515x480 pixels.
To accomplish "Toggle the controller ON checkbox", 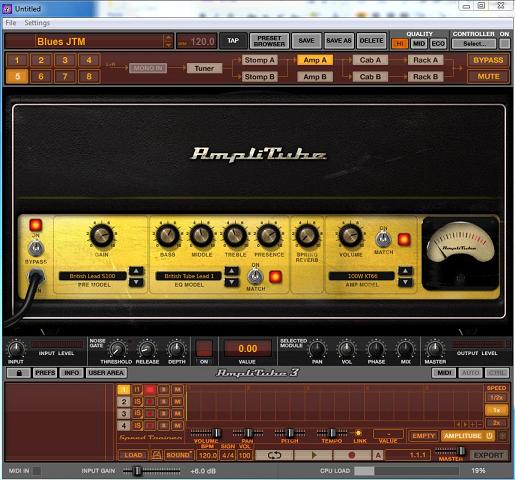I will coord(505,44).
